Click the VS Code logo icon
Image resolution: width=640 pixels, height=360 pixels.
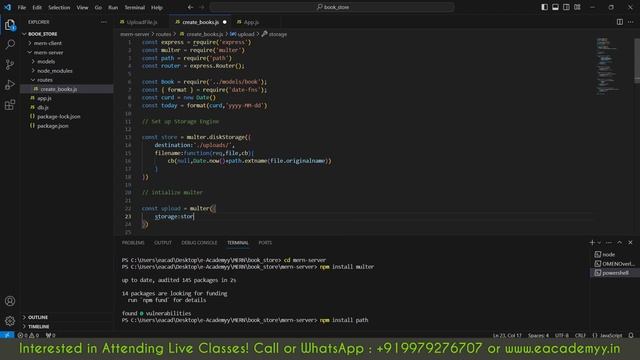coord(7,7)
